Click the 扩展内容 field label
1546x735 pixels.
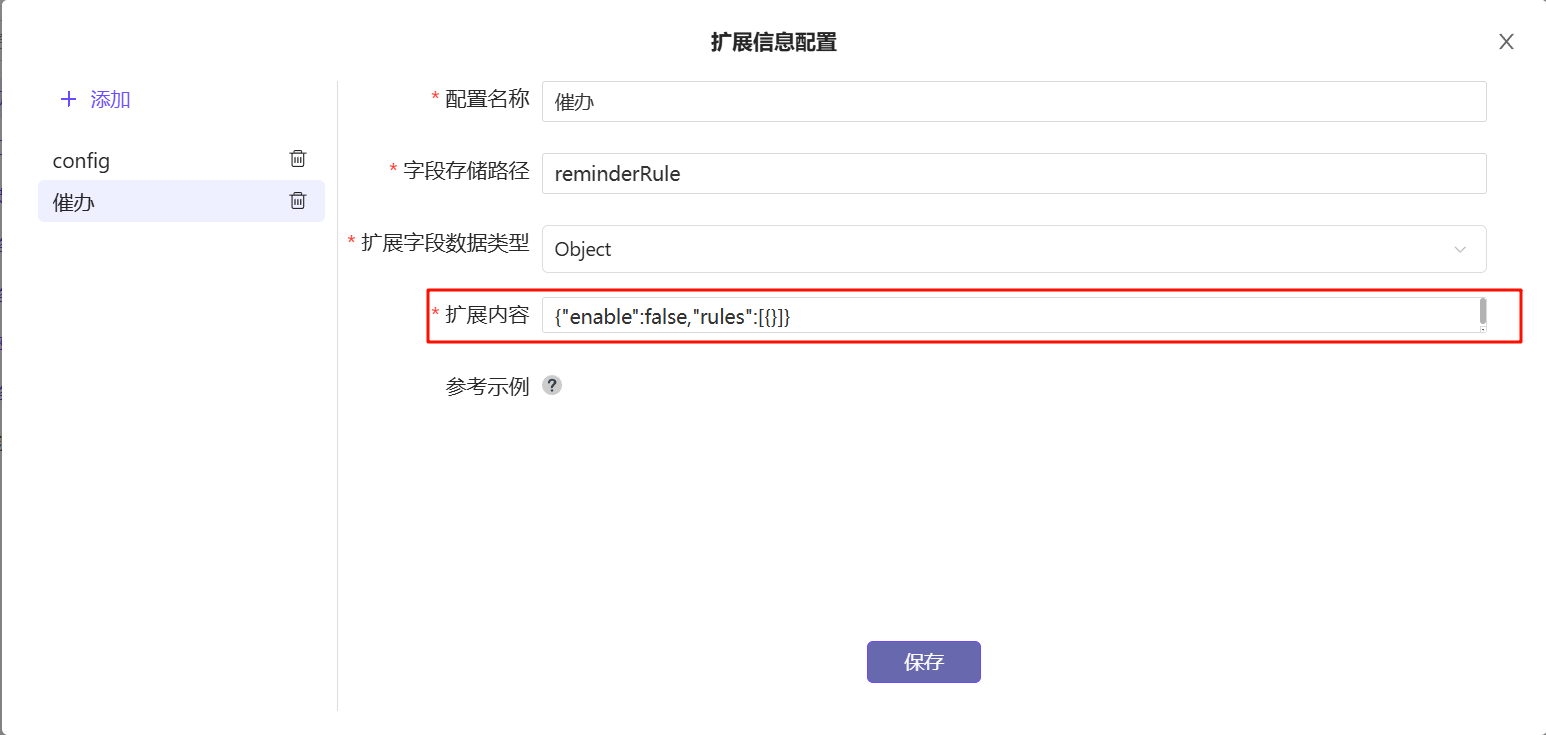[x=486, y=314]
